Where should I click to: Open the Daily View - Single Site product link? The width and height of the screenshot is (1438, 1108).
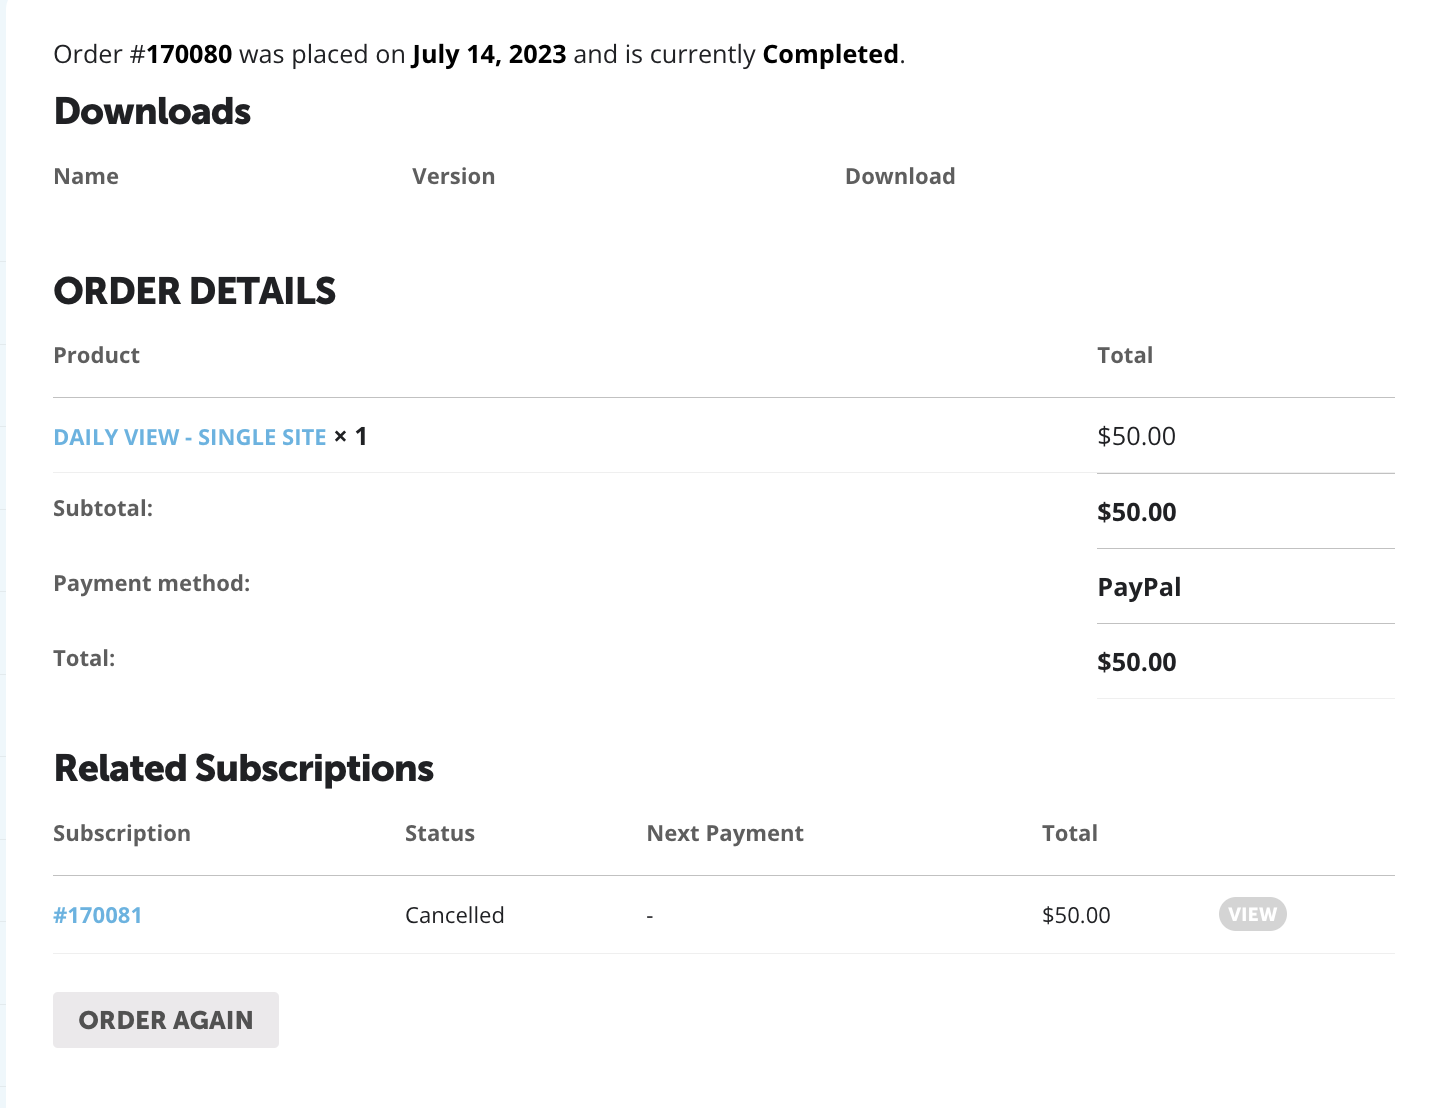pyautogui.click(x=190, y=437)
